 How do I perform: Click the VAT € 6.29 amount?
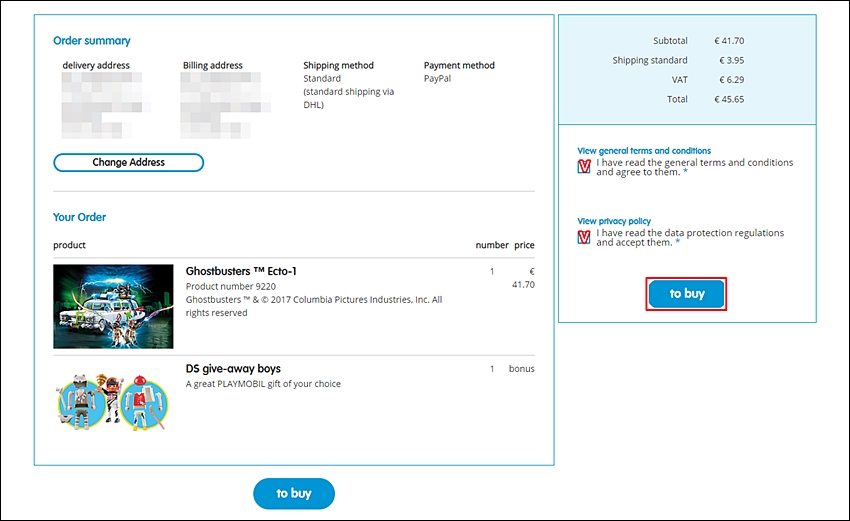pos(731,80)
